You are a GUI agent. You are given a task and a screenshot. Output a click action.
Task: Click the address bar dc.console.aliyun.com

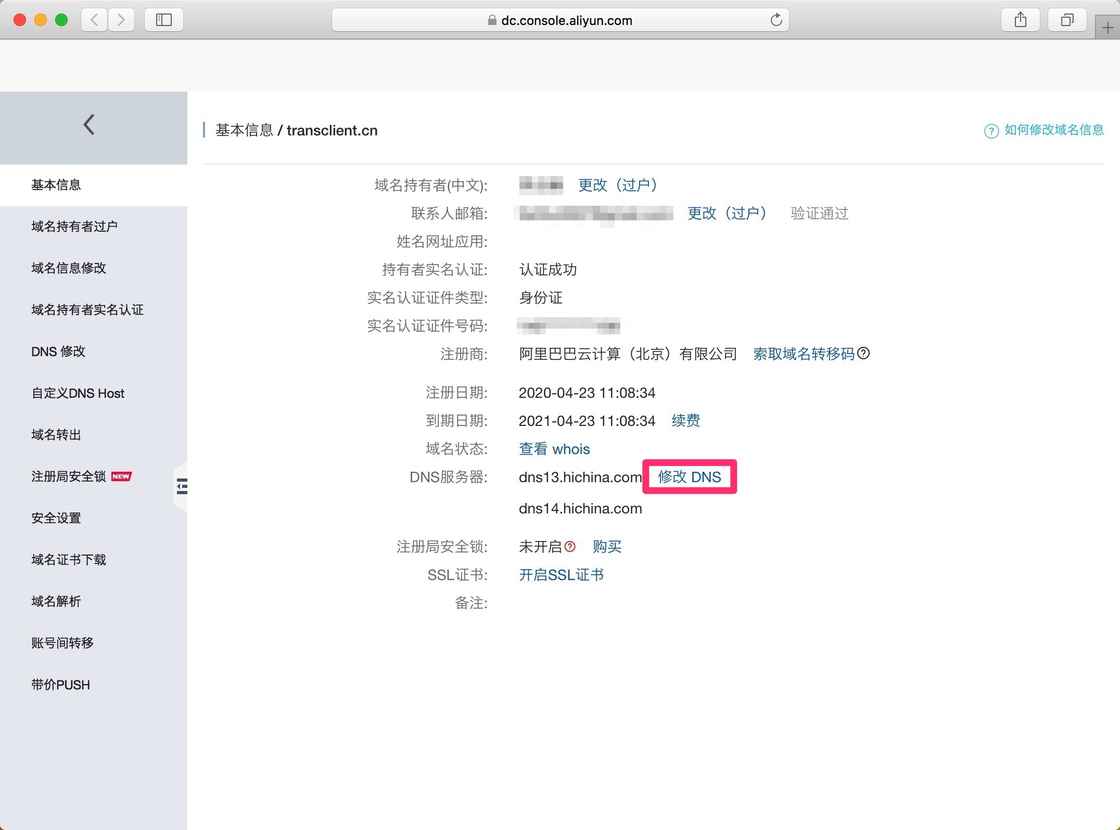coord(560,20)
